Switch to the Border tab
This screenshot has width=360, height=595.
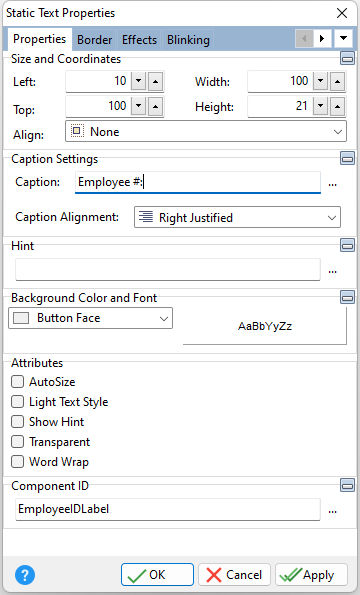94,39
